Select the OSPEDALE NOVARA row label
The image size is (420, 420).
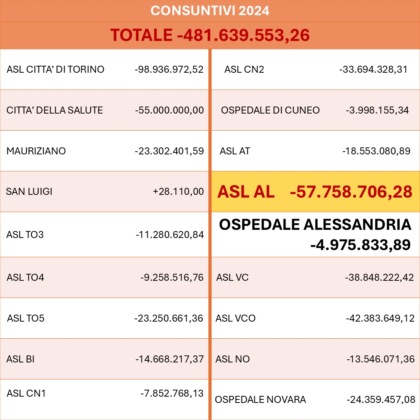coord(260,399)
